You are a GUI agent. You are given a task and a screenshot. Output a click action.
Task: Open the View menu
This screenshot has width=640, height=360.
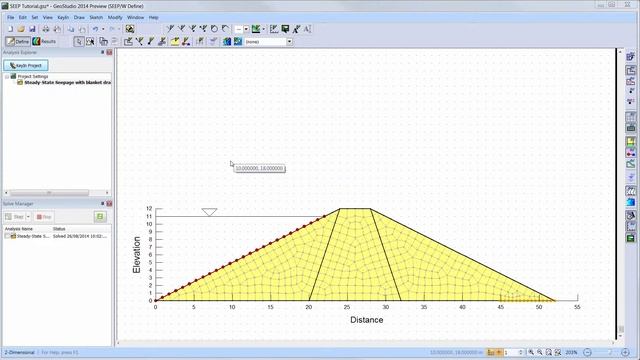48,18
